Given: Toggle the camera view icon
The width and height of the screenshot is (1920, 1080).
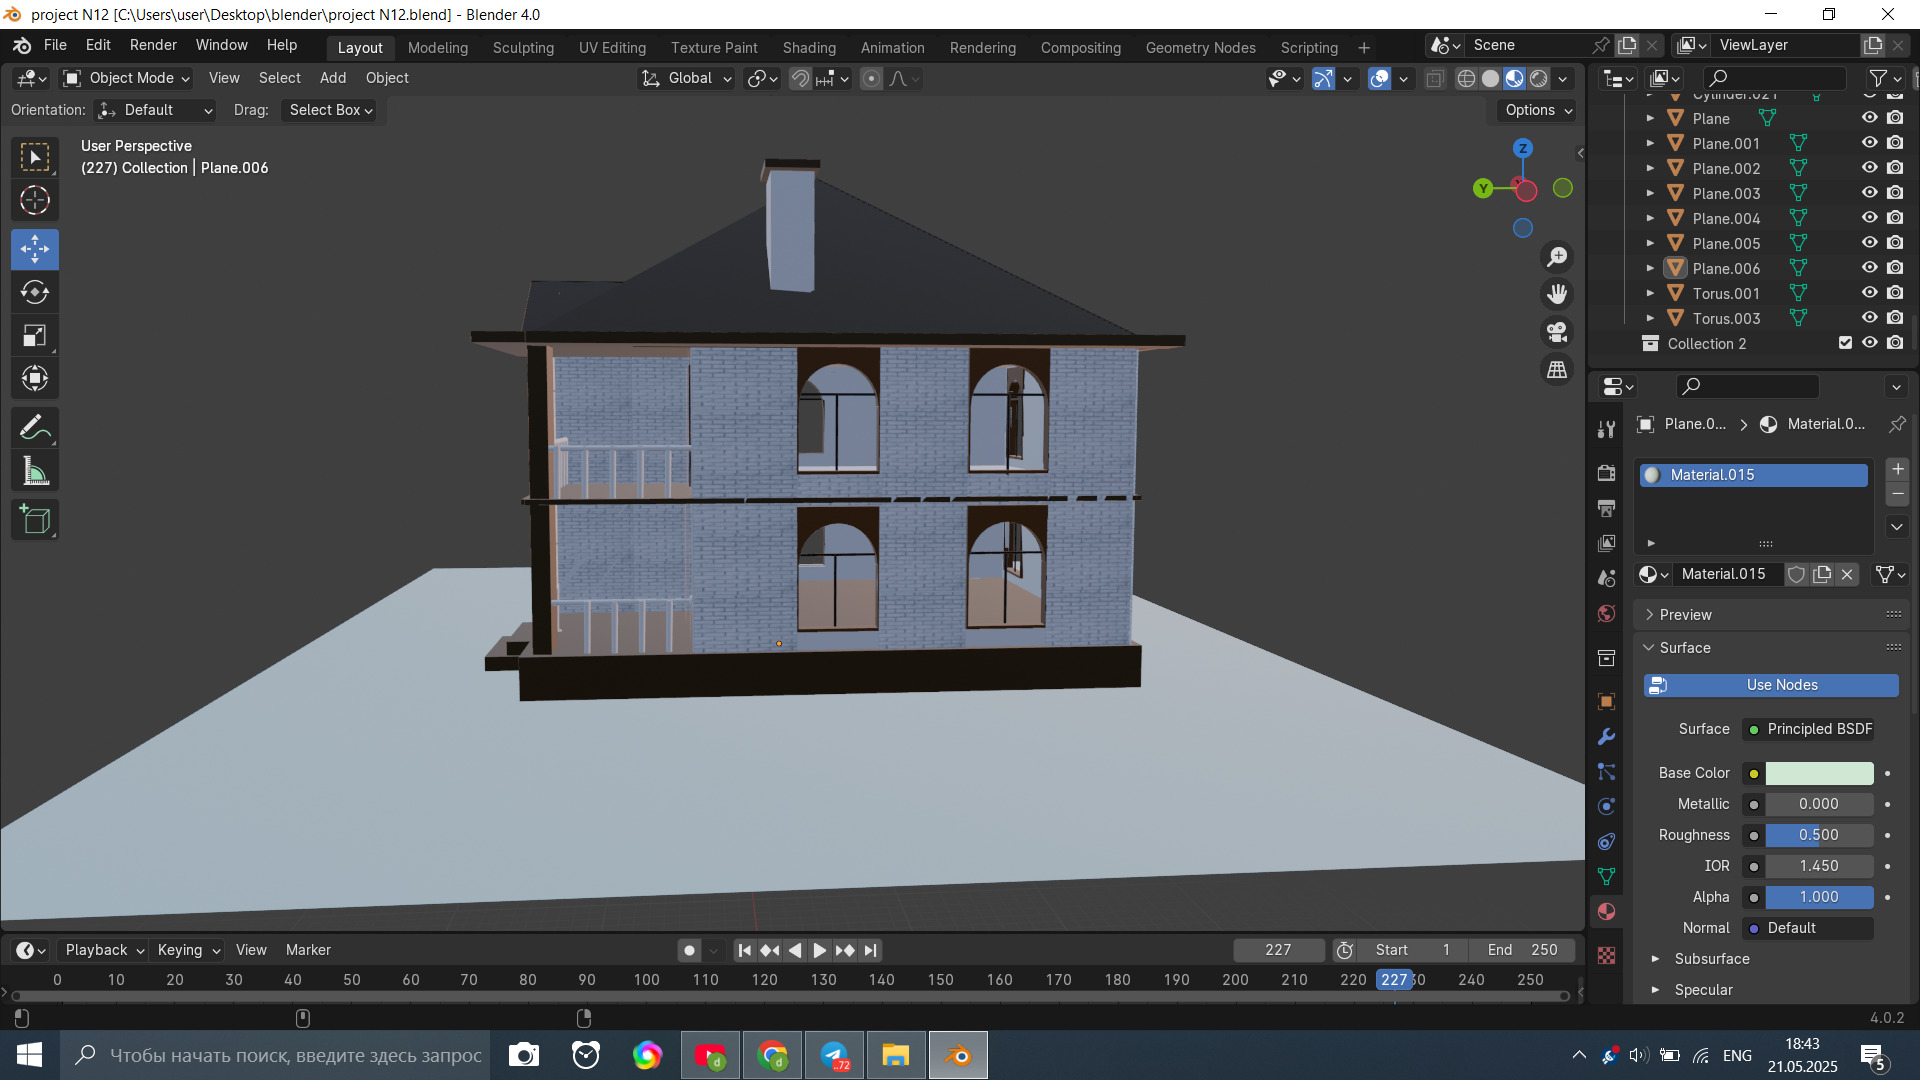Looking at the screenshot, I should (x=1557, y=332).
